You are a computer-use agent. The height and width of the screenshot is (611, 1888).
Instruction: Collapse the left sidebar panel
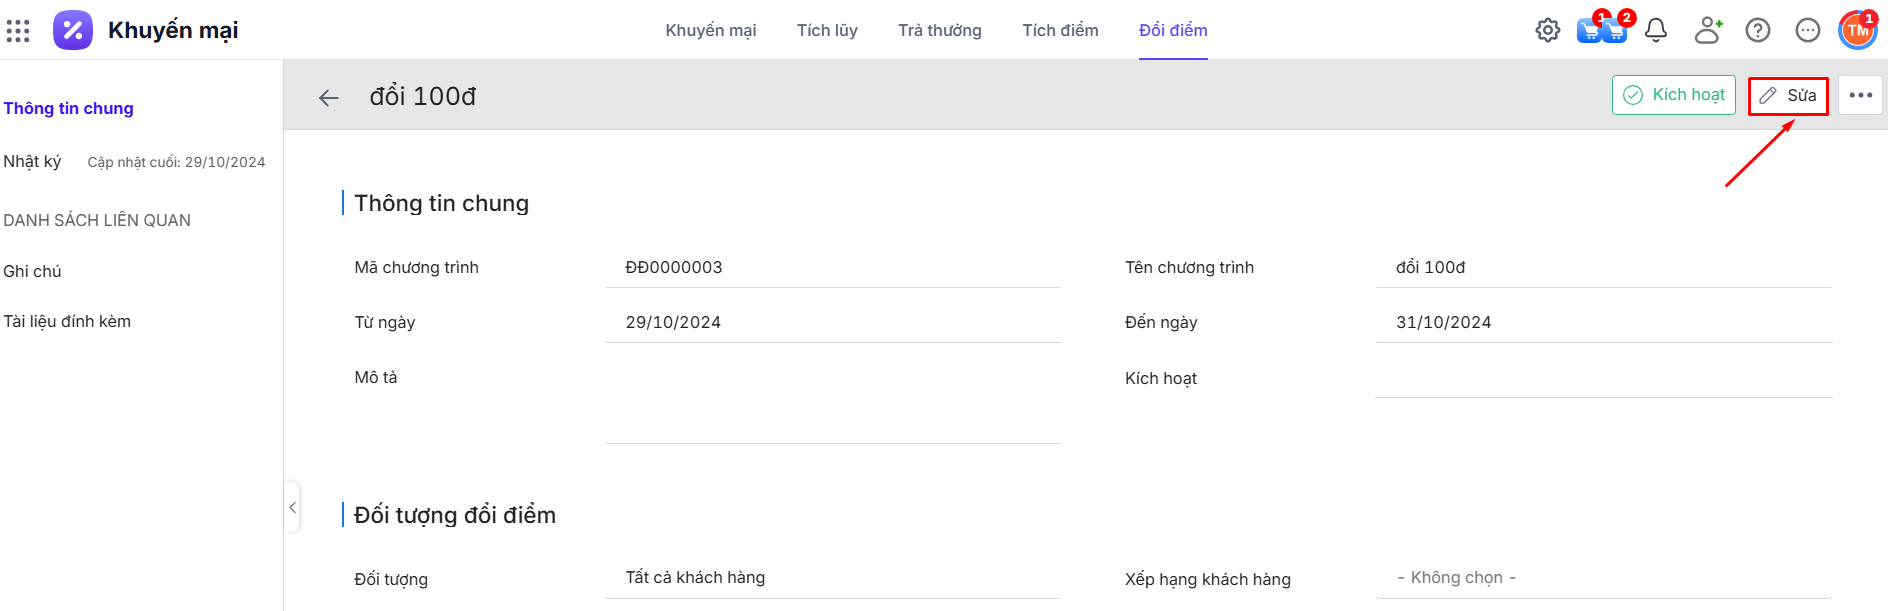point(292,508)
